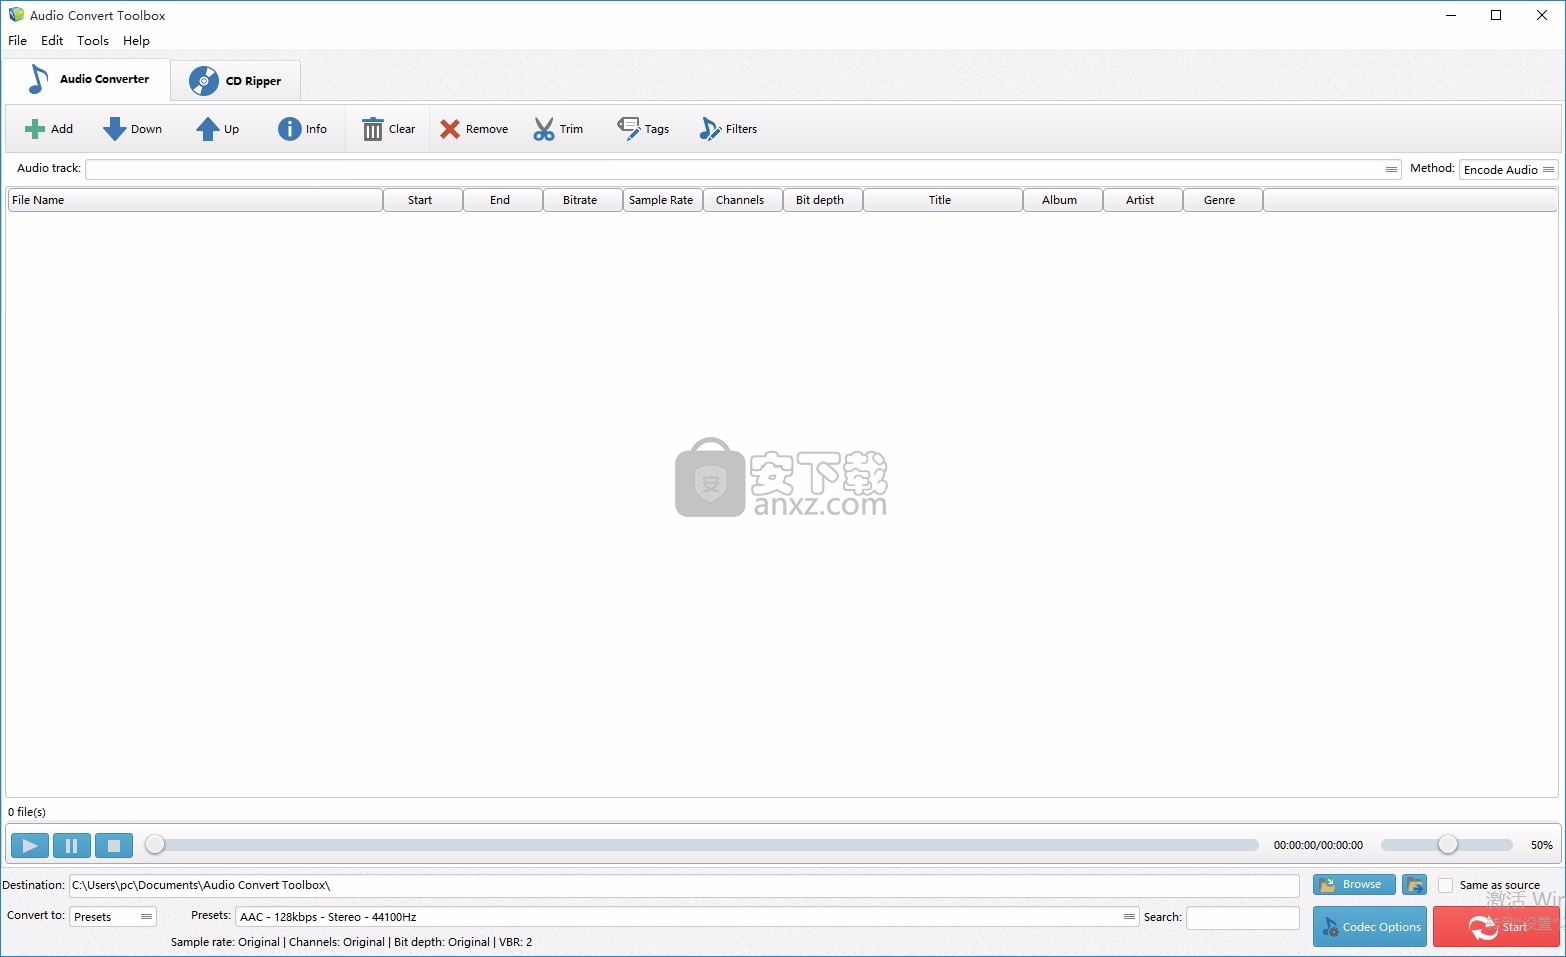This screenshot has height=957, width=1566.
Task: Remove the selected file
Action: click(x=474, y=129)
